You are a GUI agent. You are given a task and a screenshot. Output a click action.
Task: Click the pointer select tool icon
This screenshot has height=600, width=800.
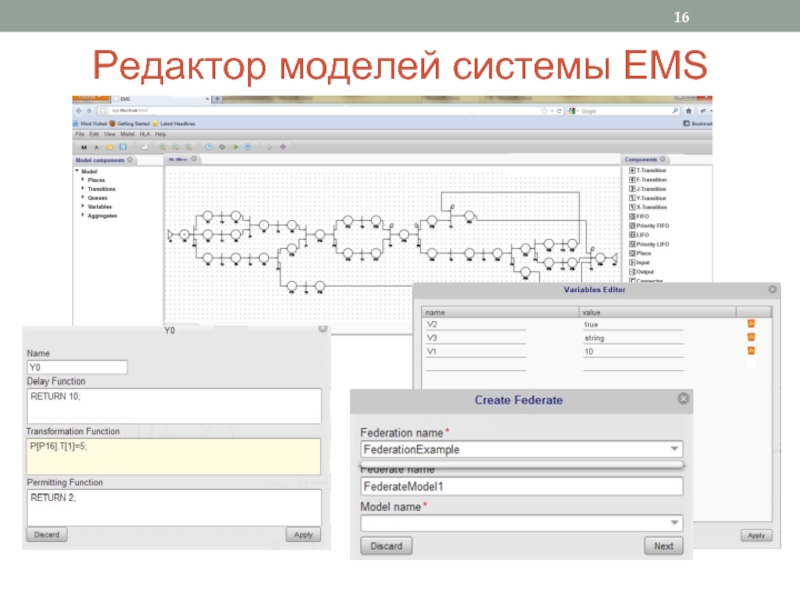coord(269,147)
